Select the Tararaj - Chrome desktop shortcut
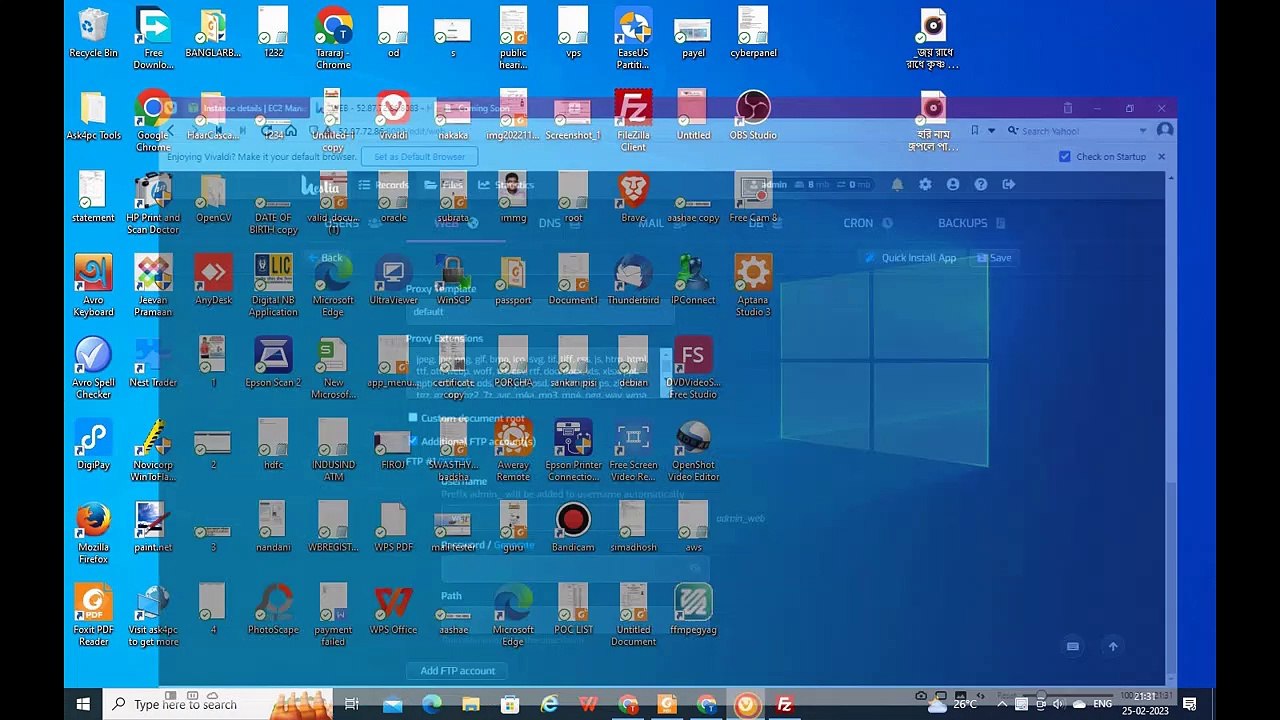Image resolution: width=1280 pixels, height=720 pixels. pyautogui.click(x=333, y=40)
